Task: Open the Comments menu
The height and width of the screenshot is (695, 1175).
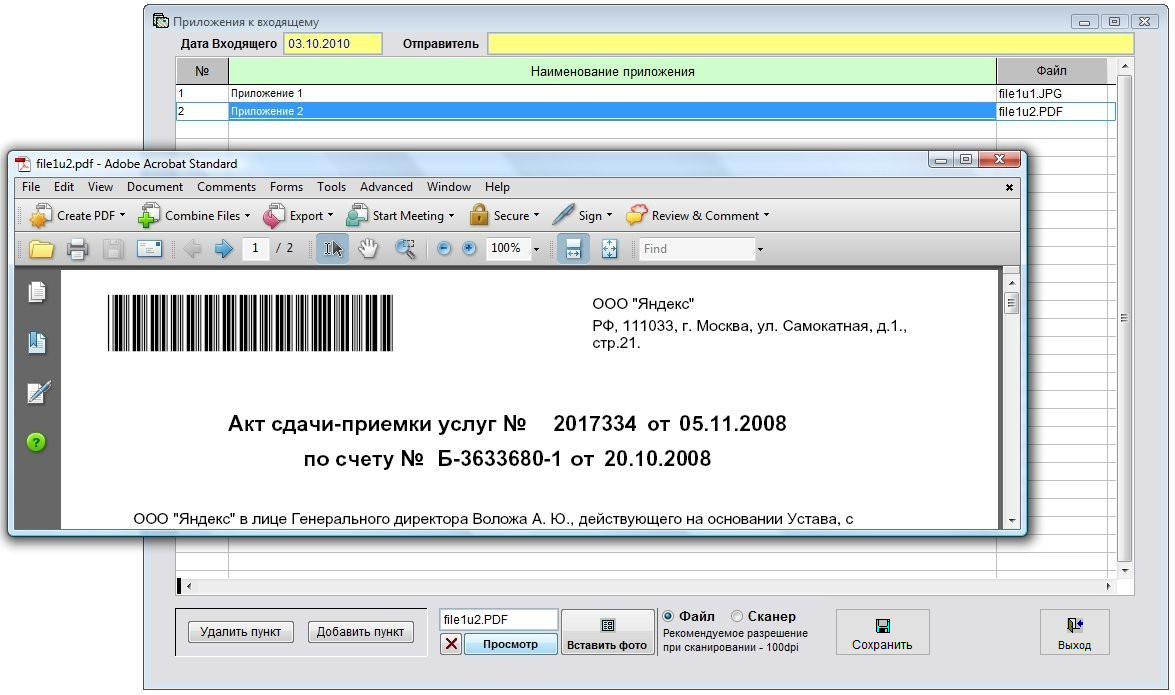Action: [226, 187]
